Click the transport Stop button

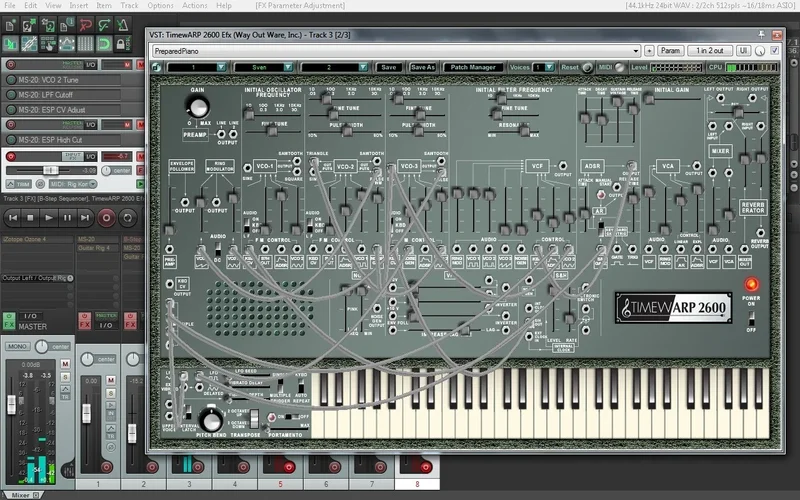[x=30, y=218]
